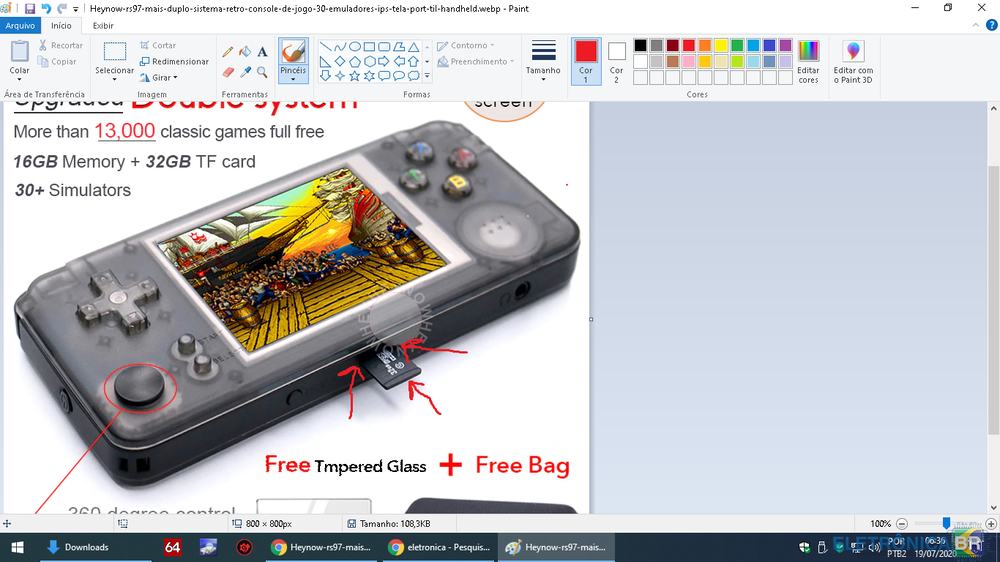The height and width of the screenshot is (562, 1000).
Task: Pick the yellow color swatch
Action: coord(721,46)
